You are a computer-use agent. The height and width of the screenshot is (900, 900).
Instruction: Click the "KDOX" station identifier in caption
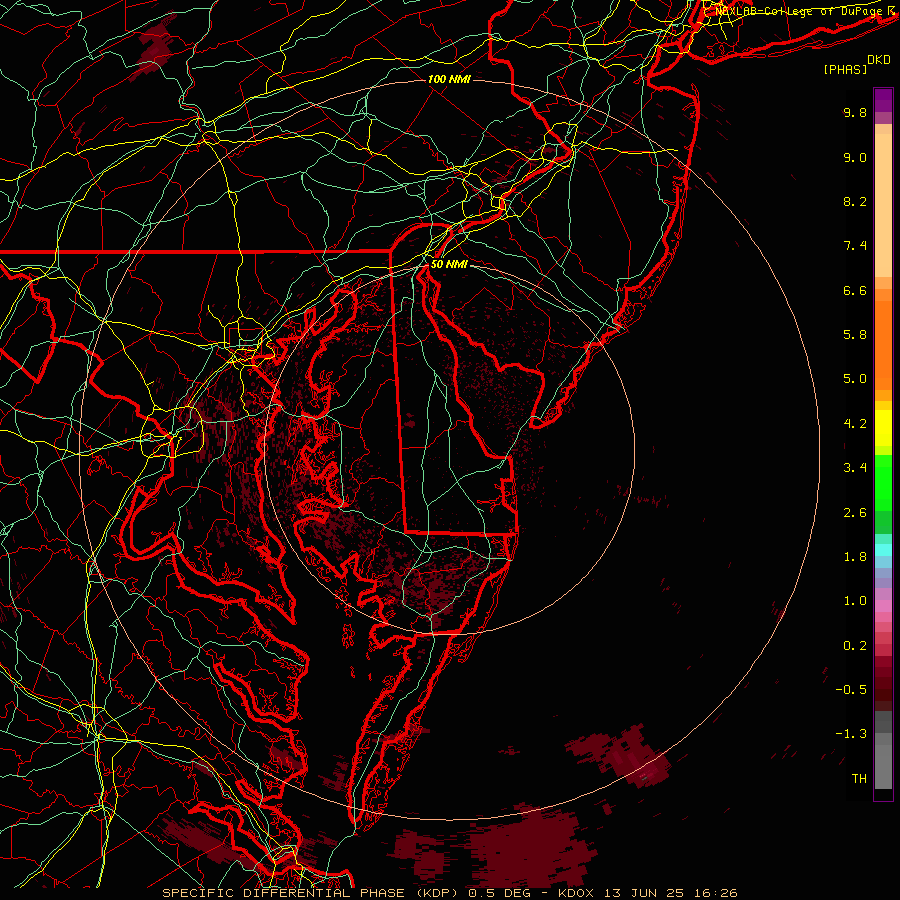coord(574,893)
